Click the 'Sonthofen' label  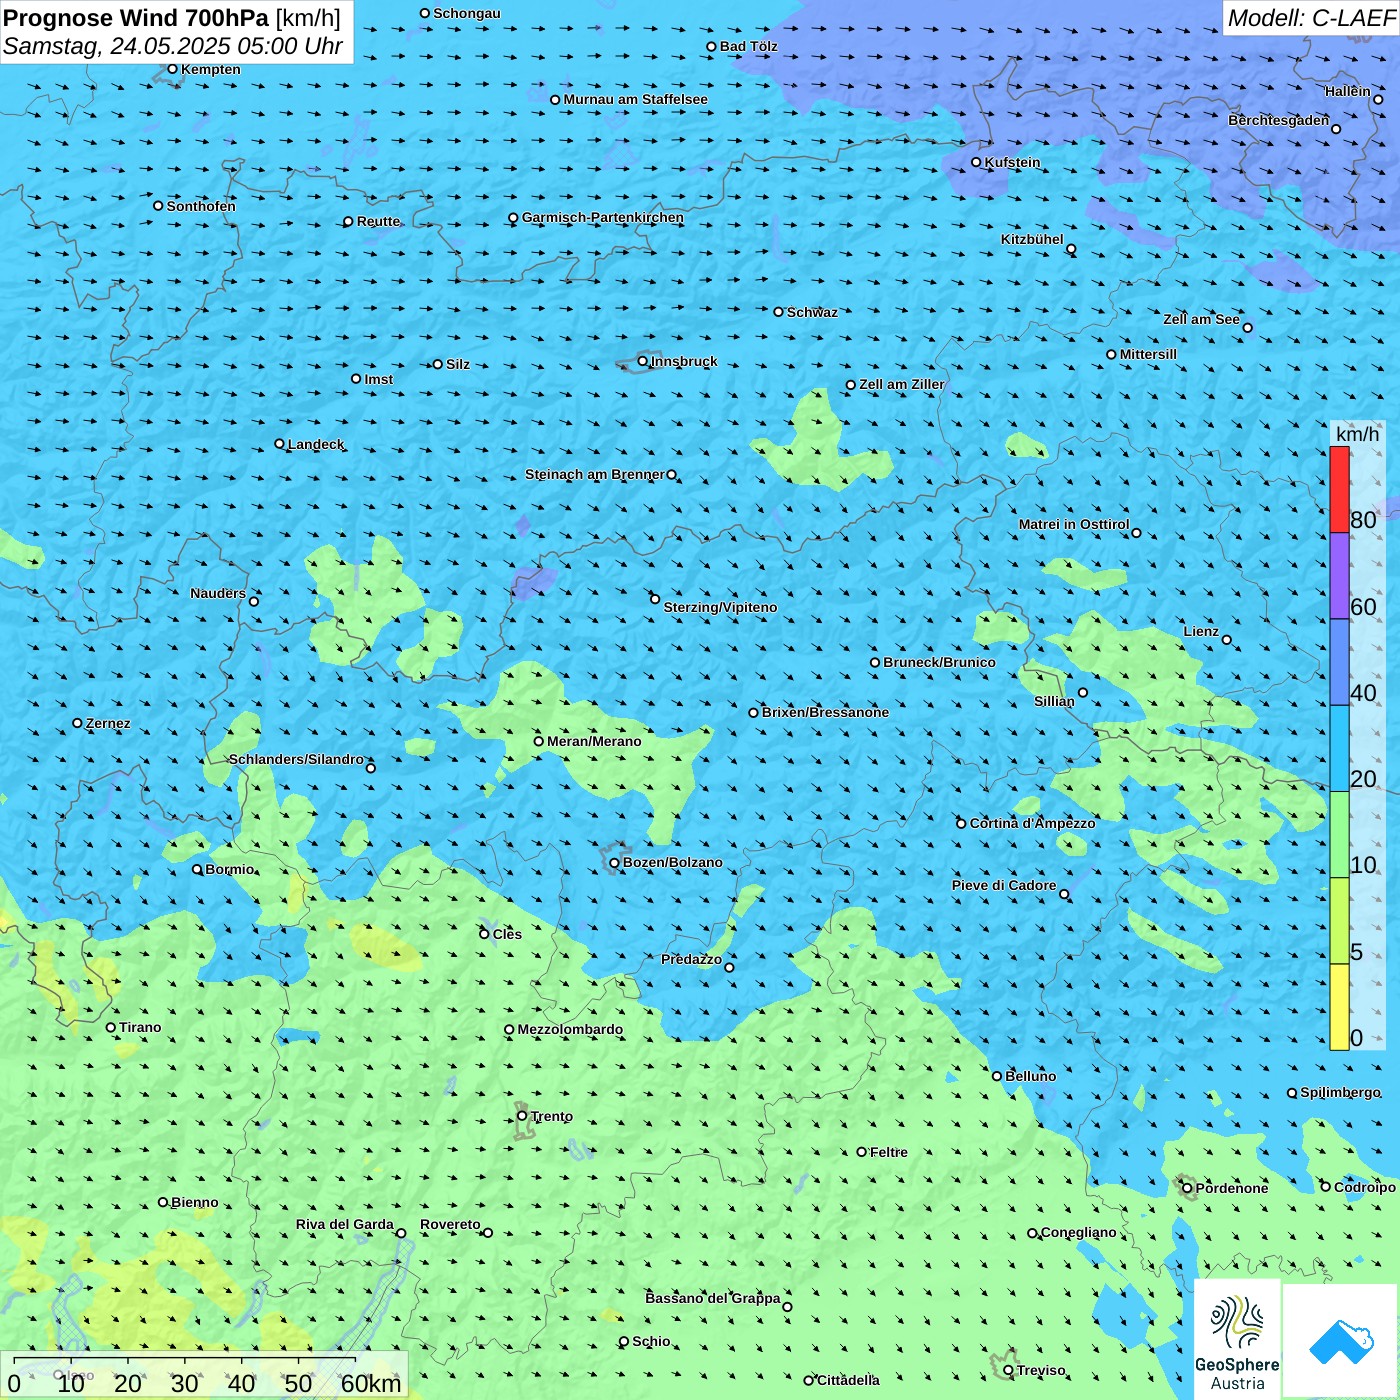click(201, 206)
